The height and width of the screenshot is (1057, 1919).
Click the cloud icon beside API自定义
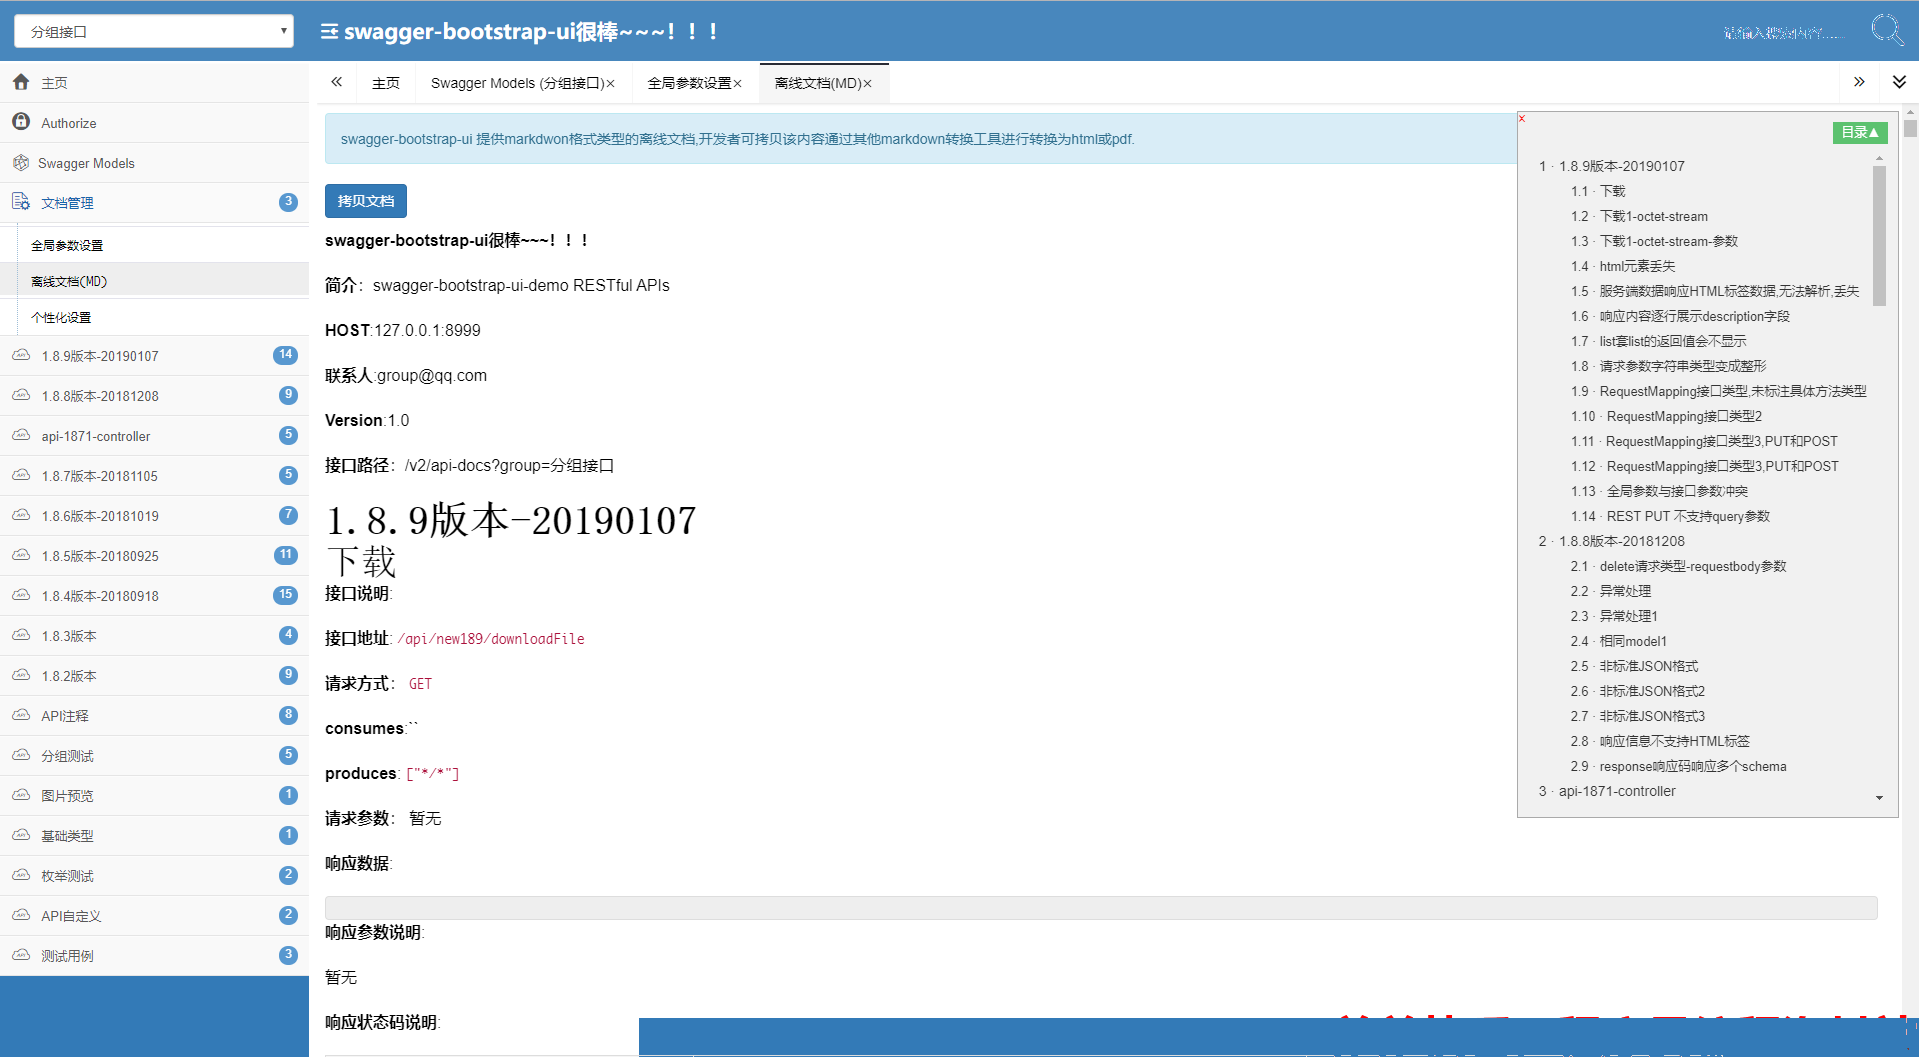pos(21,915)
